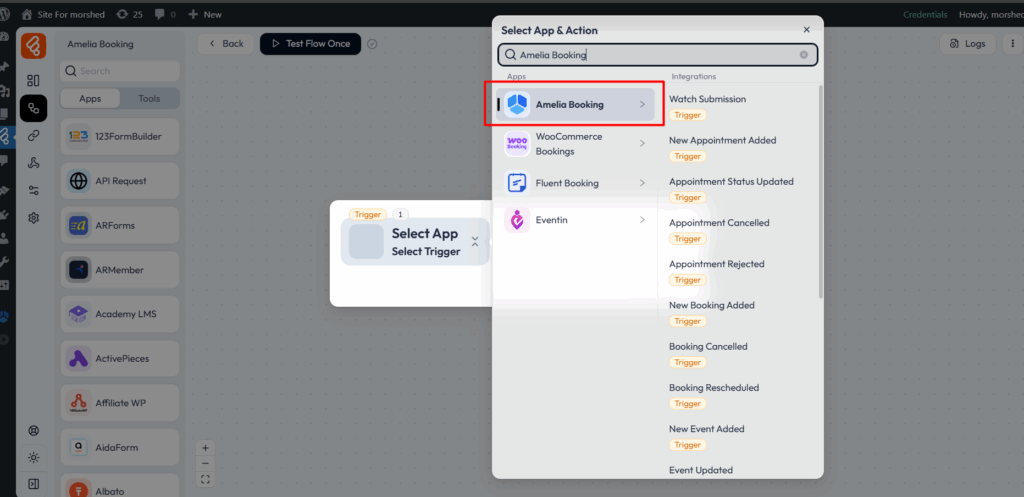Close the Select App & Action dialog
Image resolution: width=1024 pixels, height=497 pixels.
point(807,29)
